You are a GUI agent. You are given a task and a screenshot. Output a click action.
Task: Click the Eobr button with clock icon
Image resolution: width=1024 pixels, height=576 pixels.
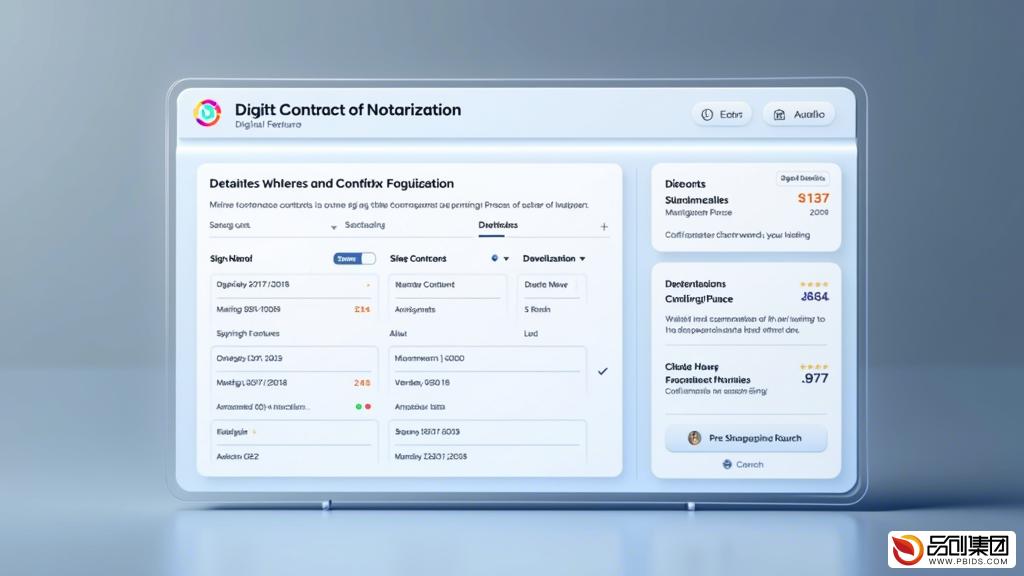(x=722, y=114)
